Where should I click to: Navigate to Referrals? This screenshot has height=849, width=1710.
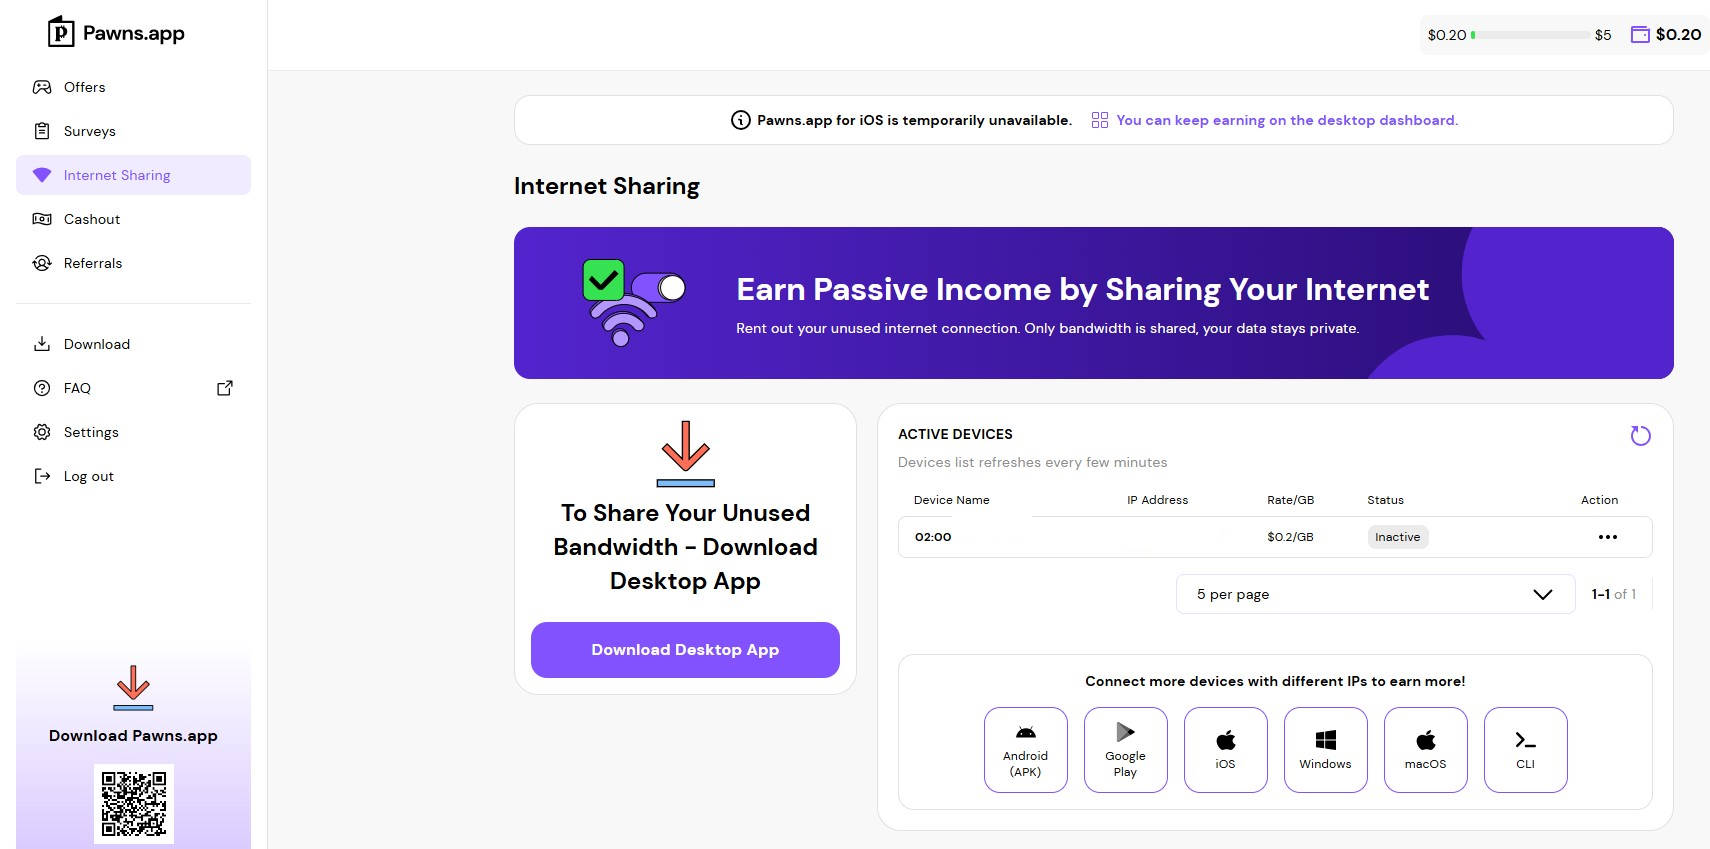click(92, 263)
